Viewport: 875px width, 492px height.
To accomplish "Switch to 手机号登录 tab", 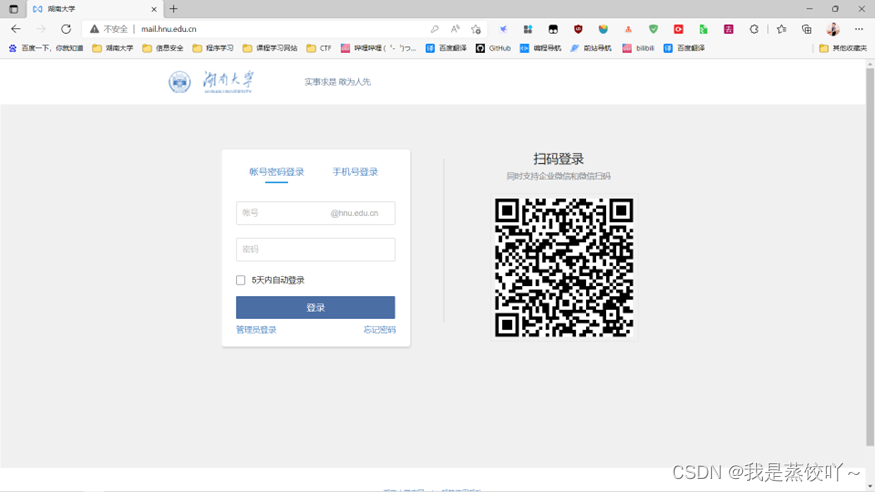I will point(355,172).
